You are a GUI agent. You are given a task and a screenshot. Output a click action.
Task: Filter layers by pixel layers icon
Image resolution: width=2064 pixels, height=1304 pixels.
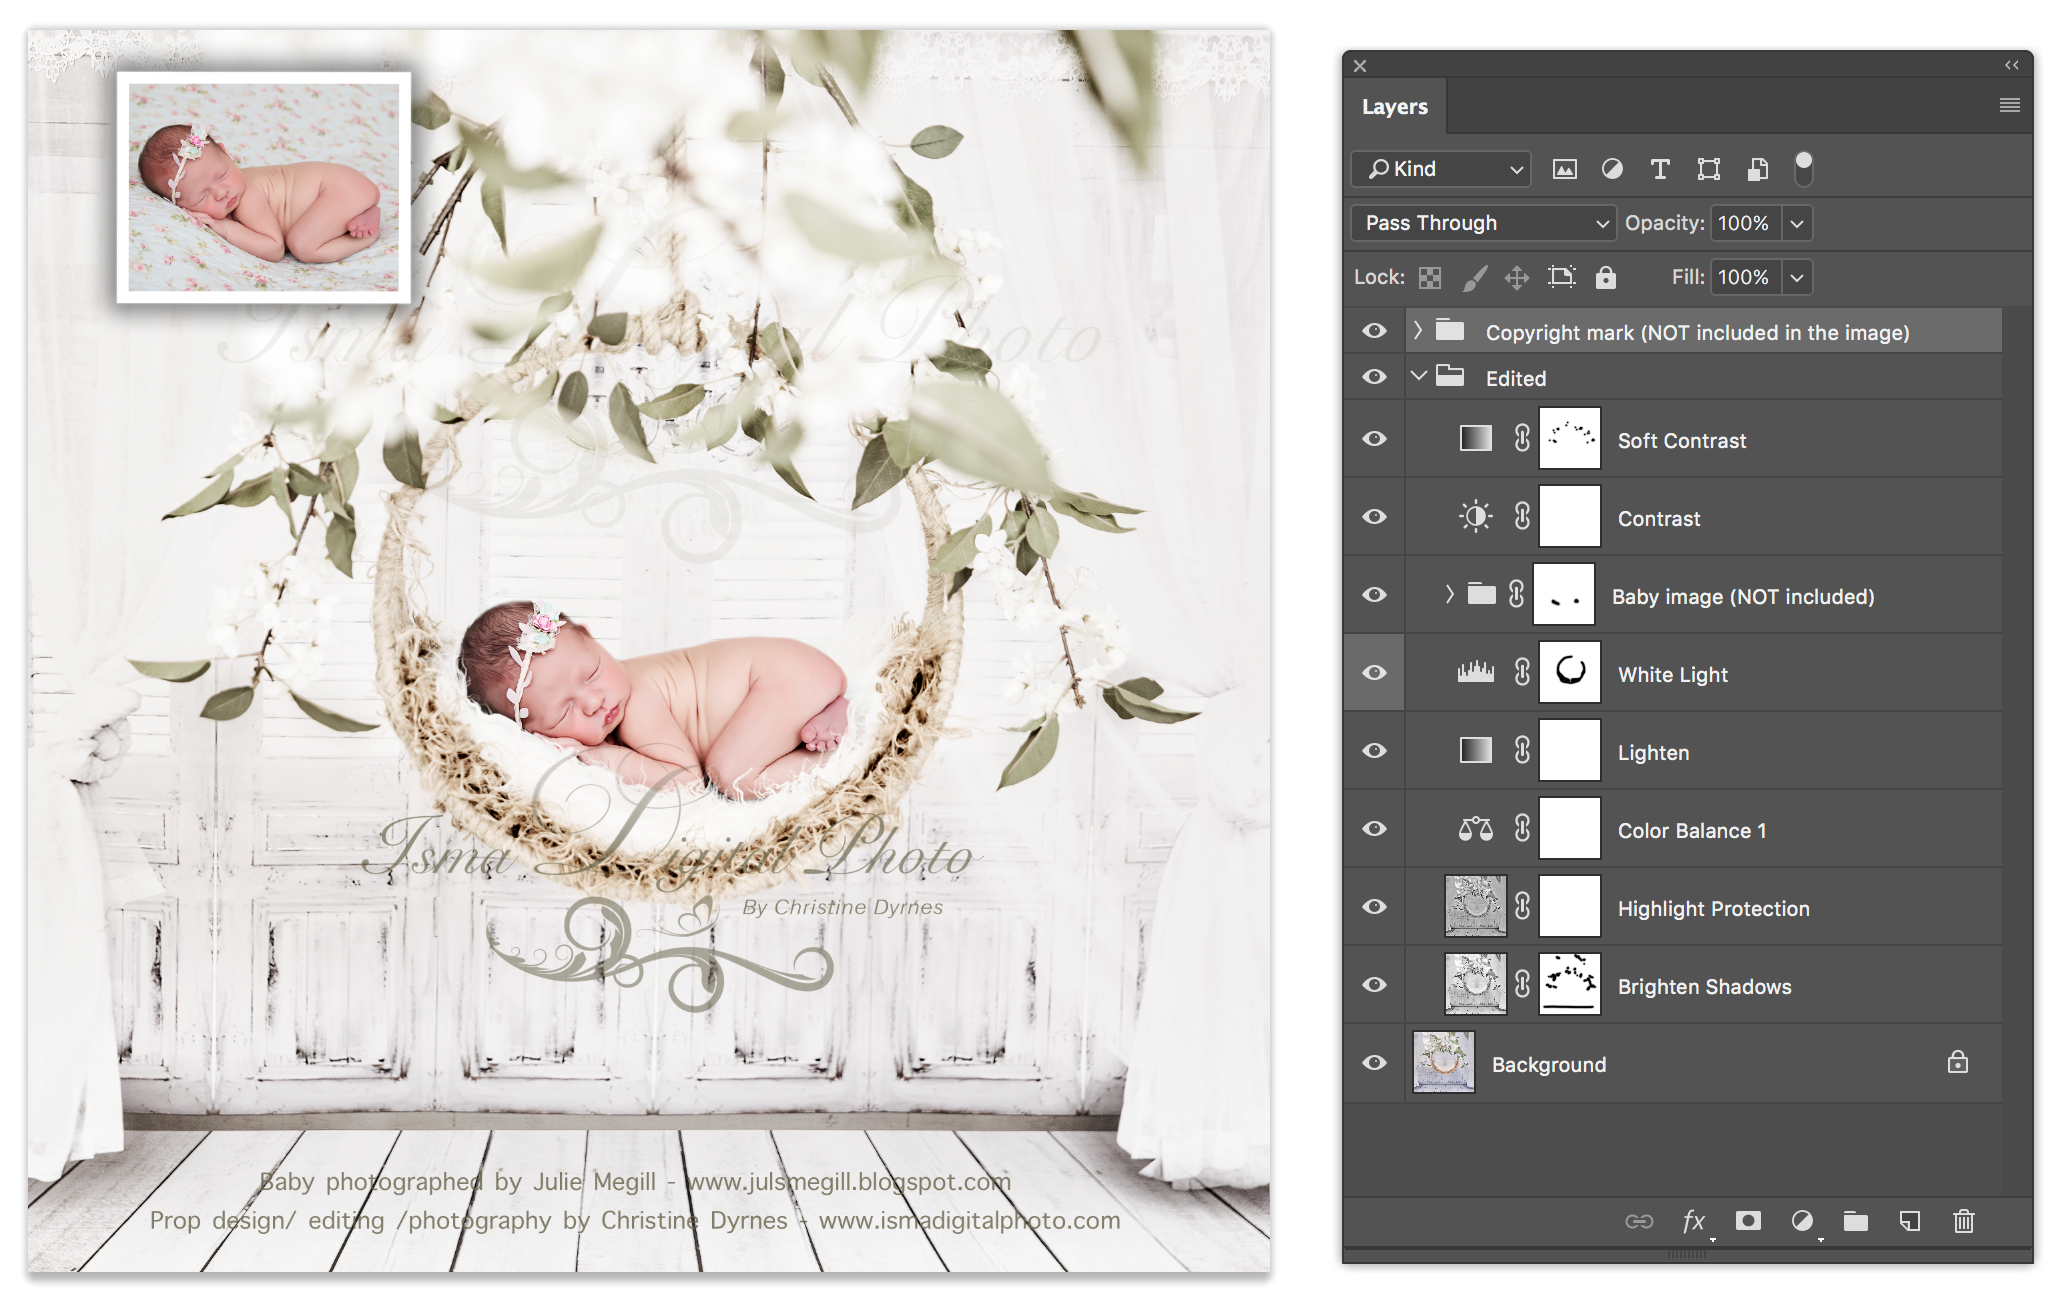[1564, 169]
